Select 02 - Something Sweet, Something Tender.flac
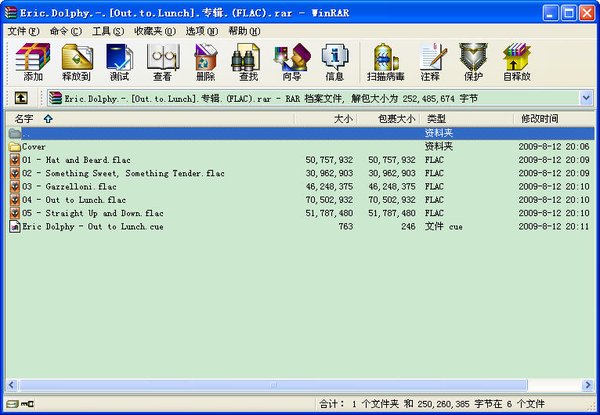 click(x=123, y=173)
